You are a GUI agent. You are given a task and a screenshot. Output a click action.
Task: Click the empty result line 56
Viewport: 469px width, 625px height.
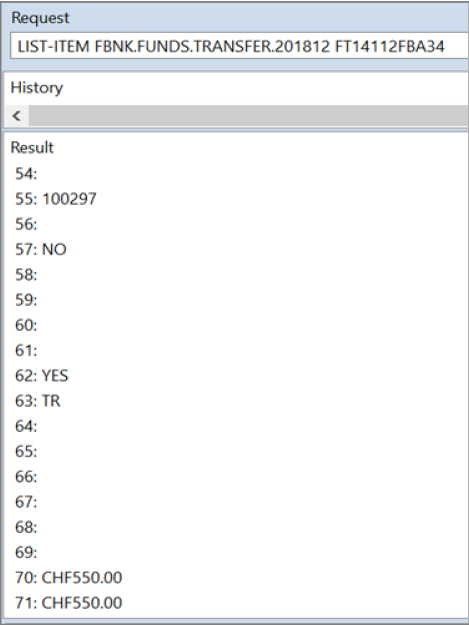pos(26,224)
